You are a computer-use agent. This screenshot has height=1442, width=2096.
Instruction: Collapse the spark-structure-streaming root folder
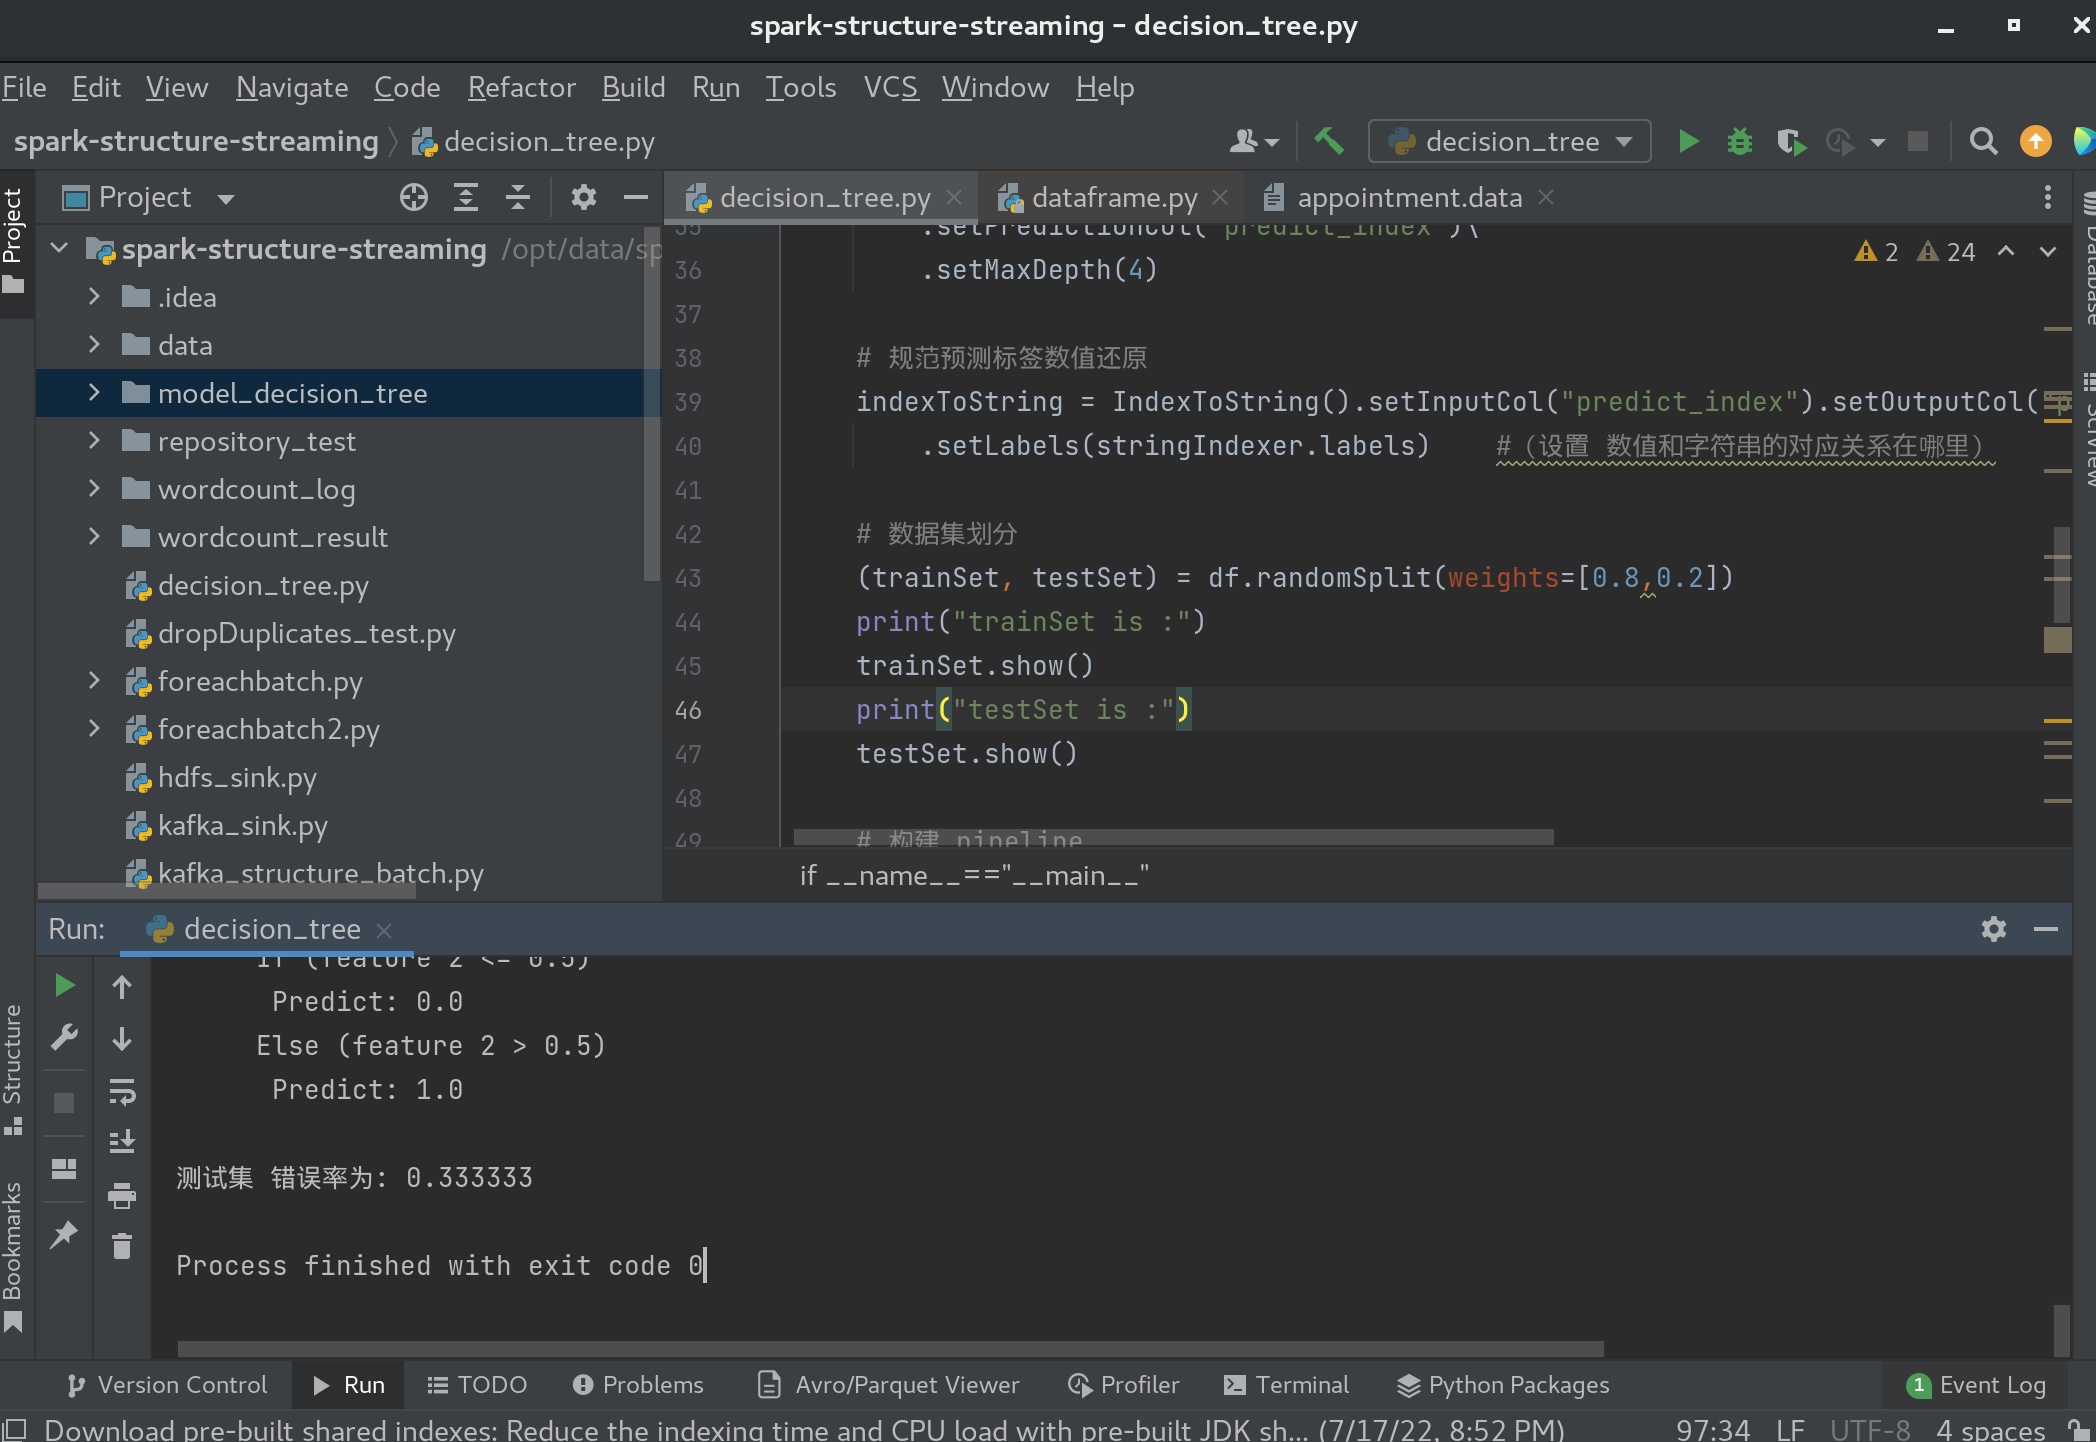tap(59, 248)
